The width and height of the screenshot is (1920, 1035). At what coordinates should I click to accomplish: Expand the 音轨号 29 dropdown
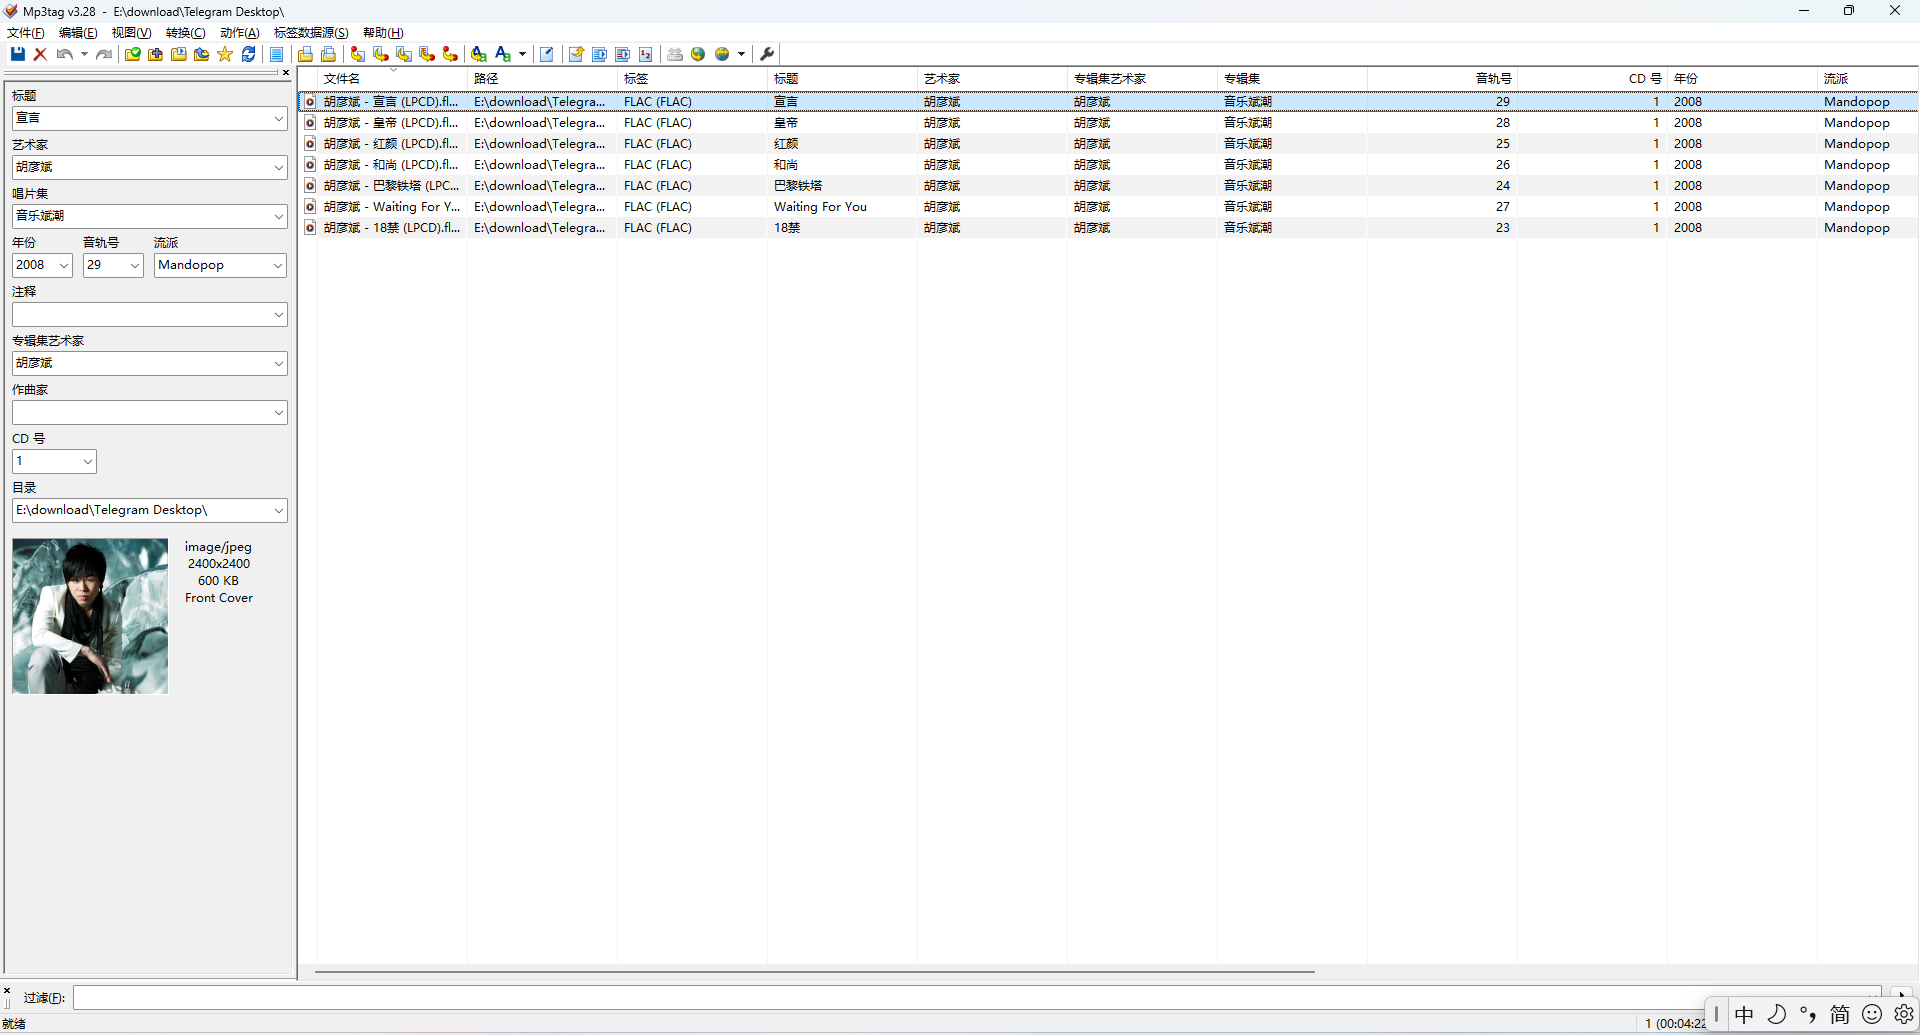point(135,265)
